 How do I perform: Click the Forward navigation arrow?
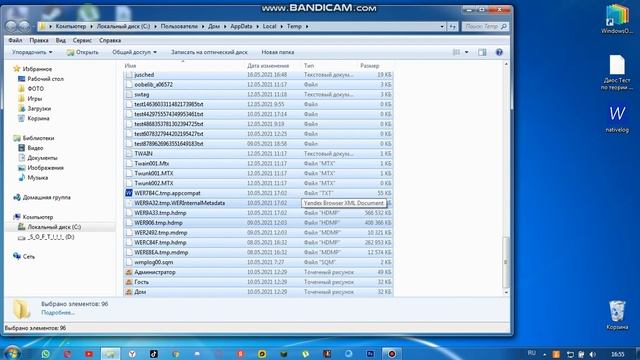24,27
